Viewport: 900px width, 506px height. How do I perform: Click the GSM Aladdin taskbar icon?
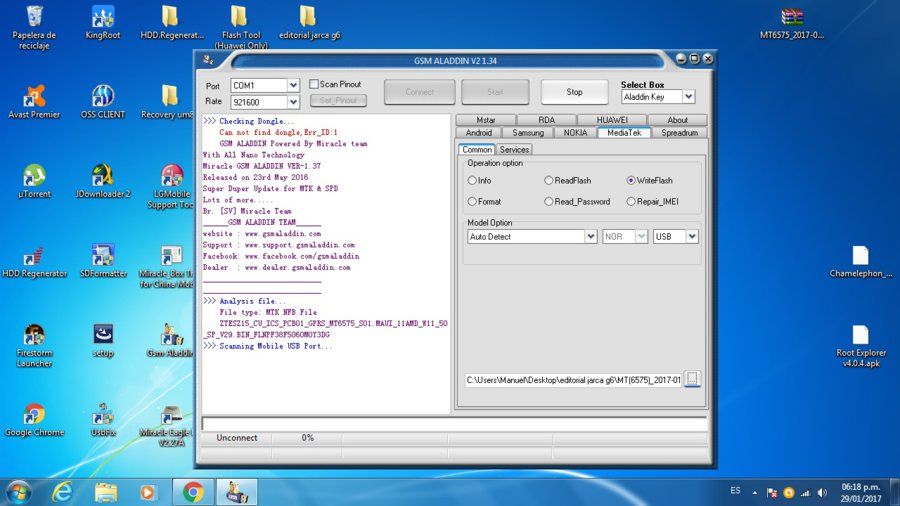[x=236, y=492]
